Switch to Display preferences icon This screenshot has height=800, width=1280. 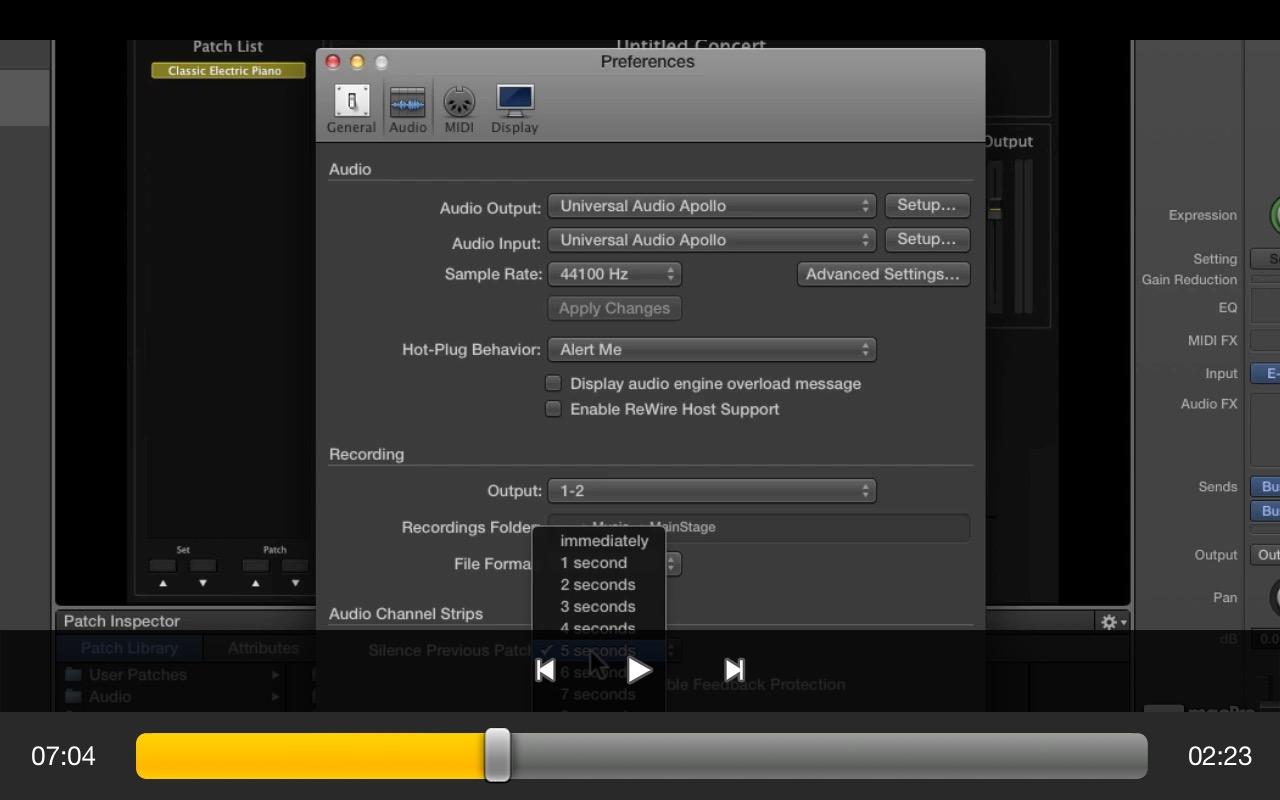click(515, 109)
